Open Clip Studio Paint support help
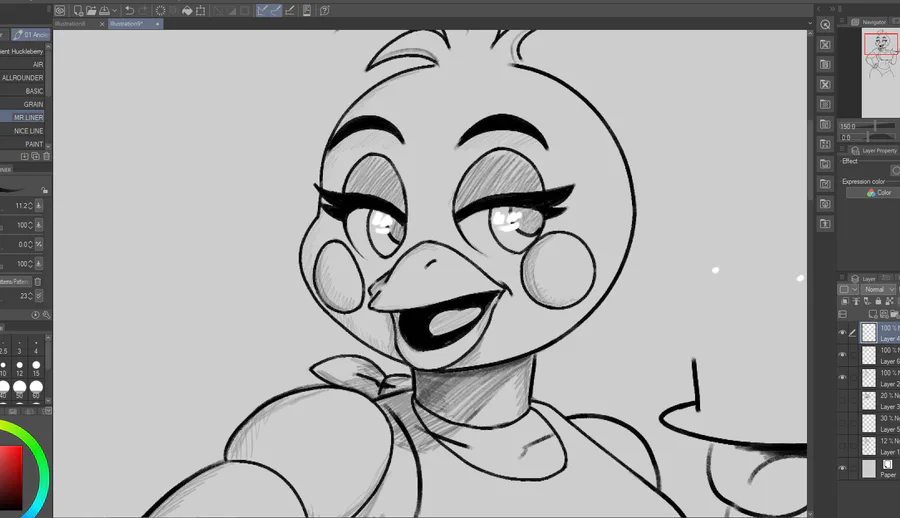 324,10
